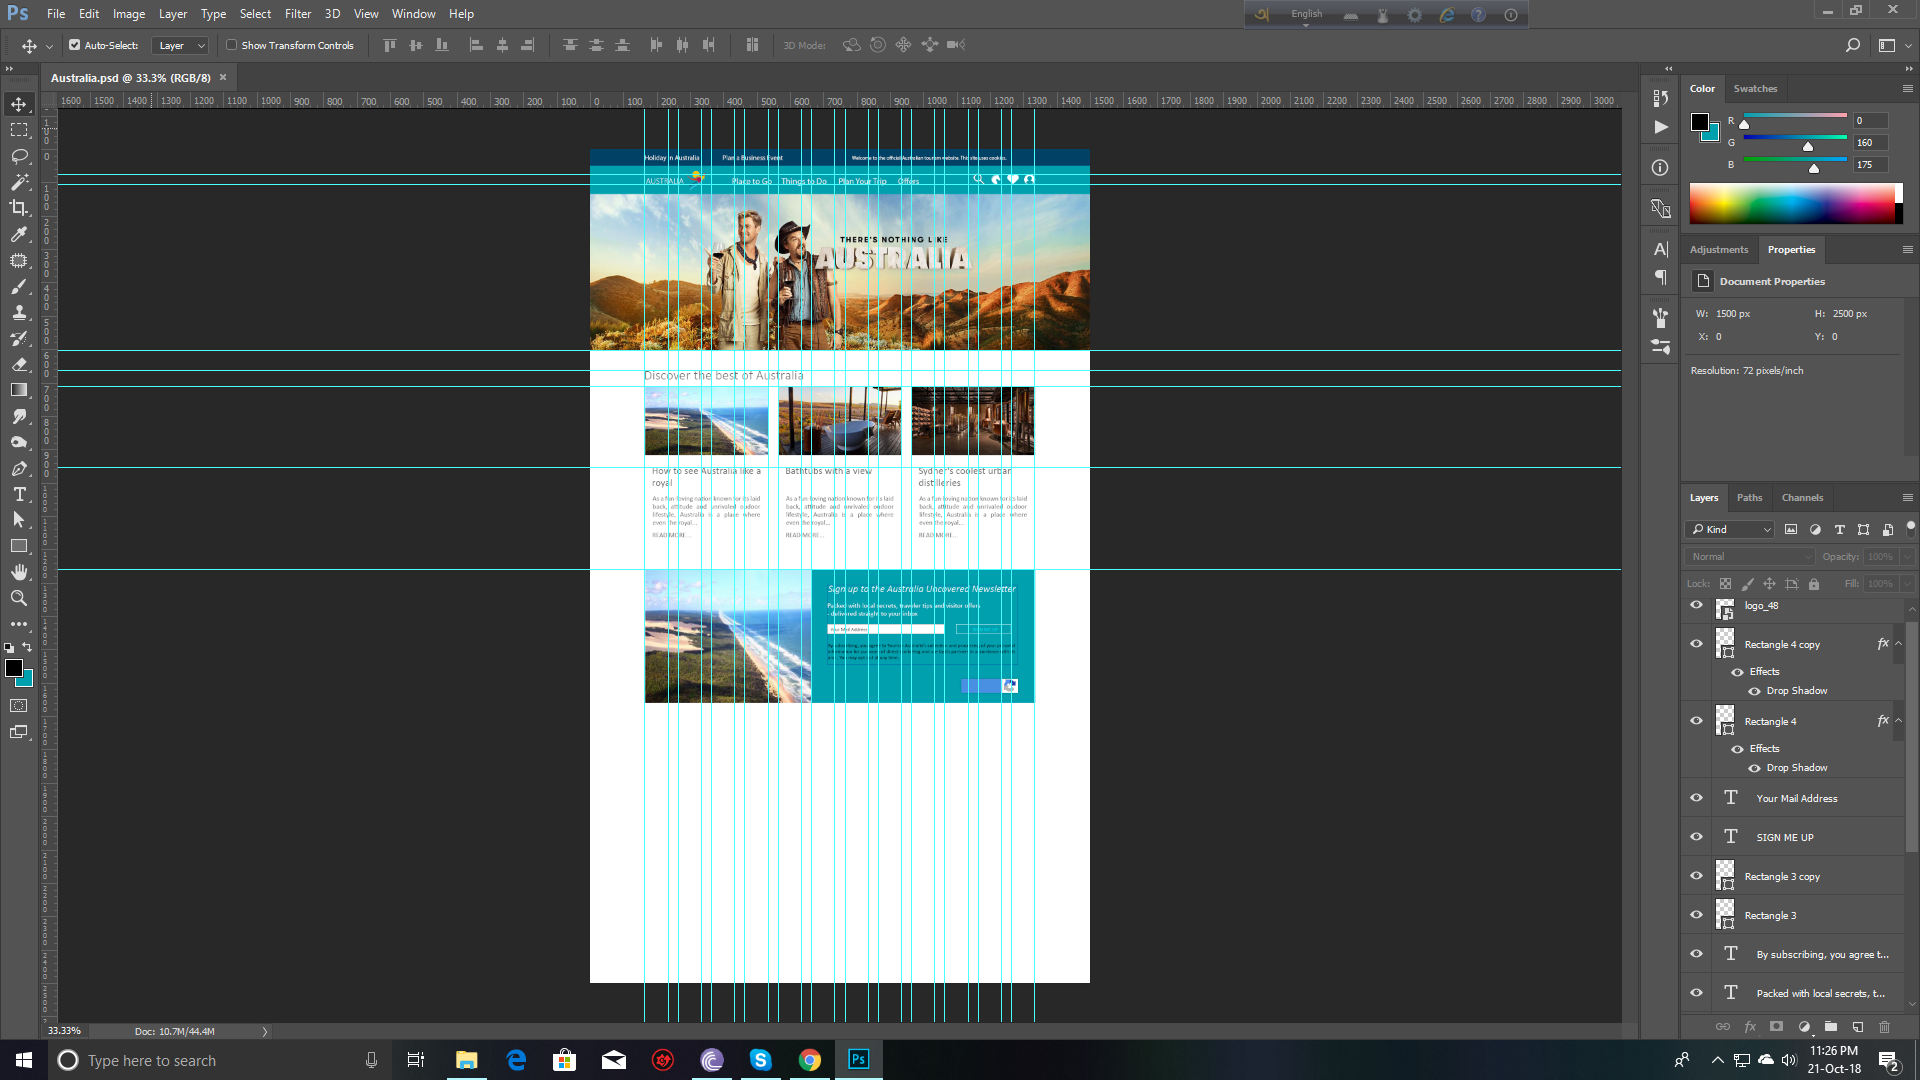Click the foreground color swatch in Color panel

click(1699, 122)
